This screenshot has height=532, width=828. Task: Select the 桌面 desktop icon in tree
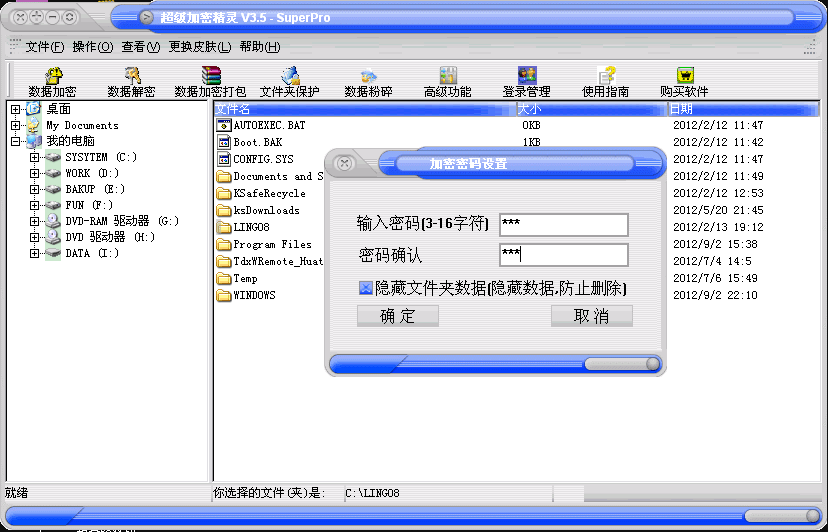click(33, 109)
